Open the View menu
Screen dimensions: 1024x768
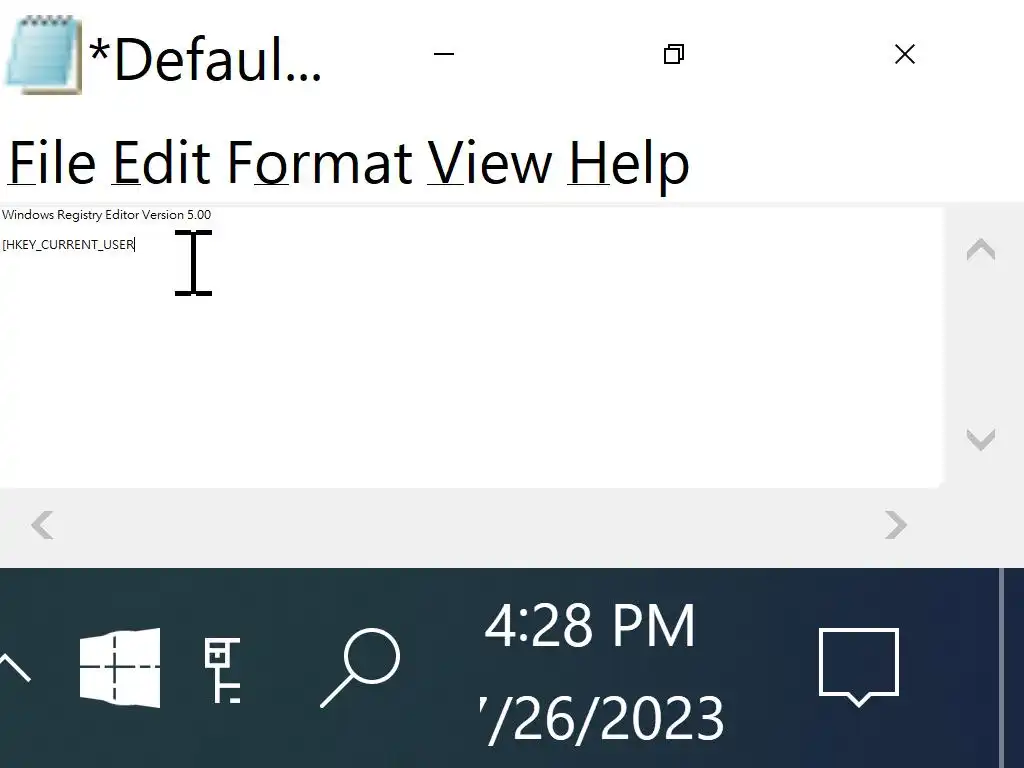point(490,163)
